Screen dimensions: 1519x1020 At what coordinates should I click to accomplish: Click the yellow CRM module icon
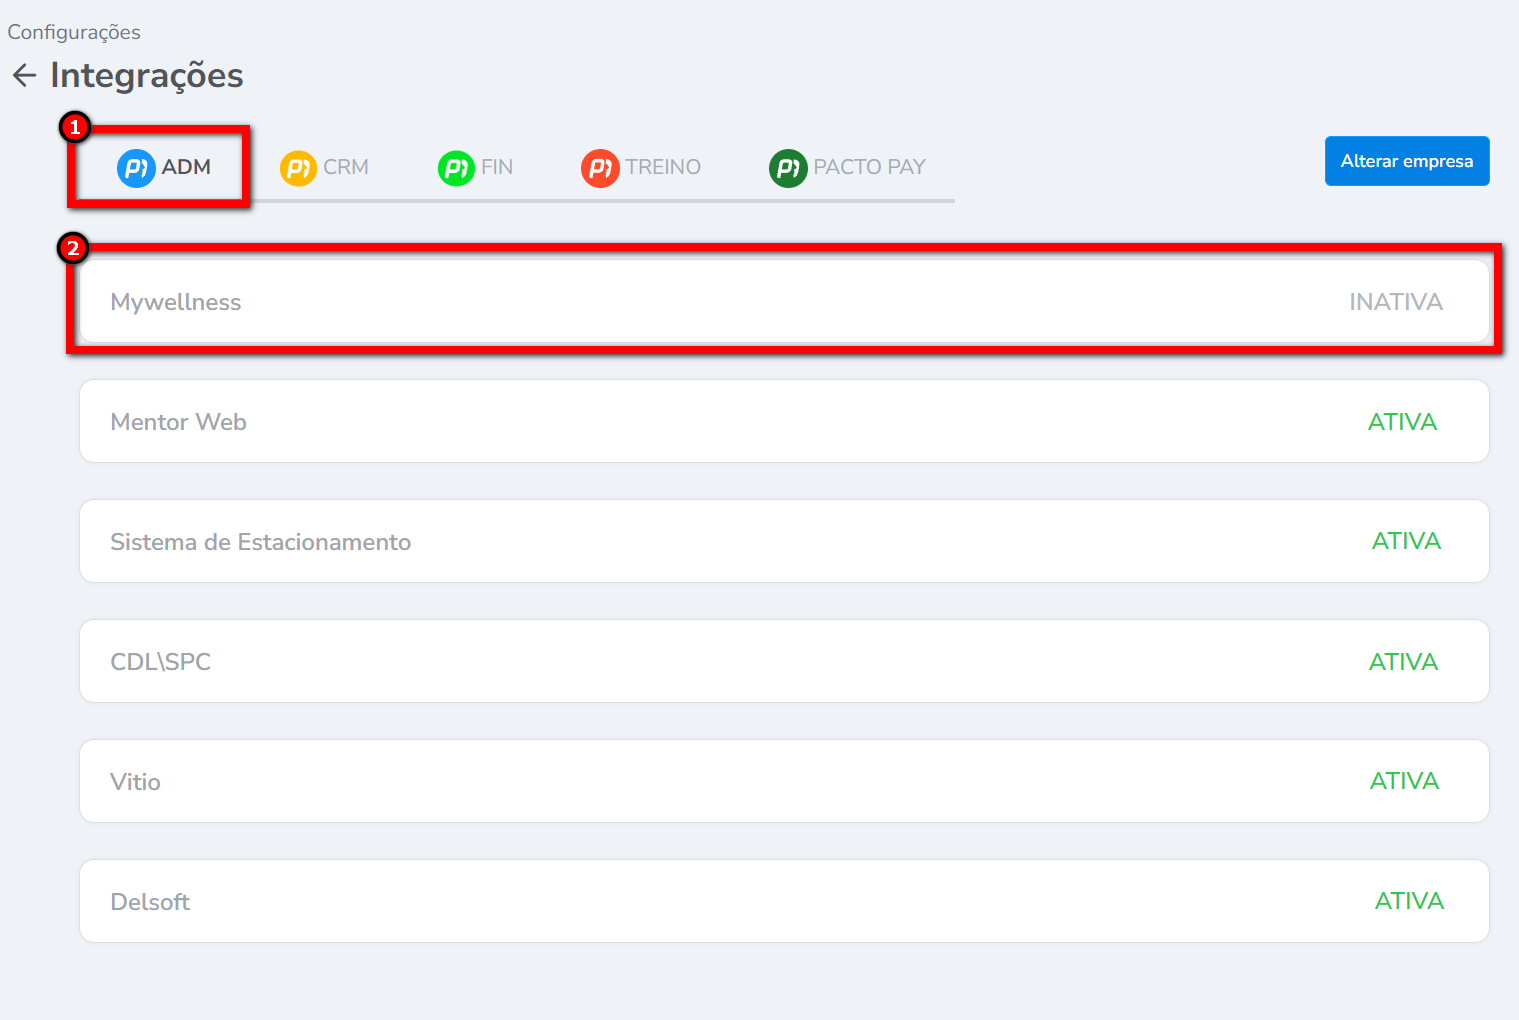point(298,168)
